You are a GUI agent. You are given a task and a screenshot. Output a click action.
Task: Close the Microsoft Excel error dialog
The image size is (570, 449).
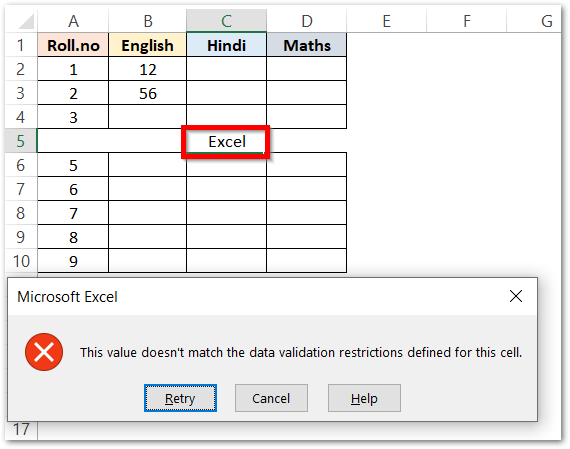(516, 296)
